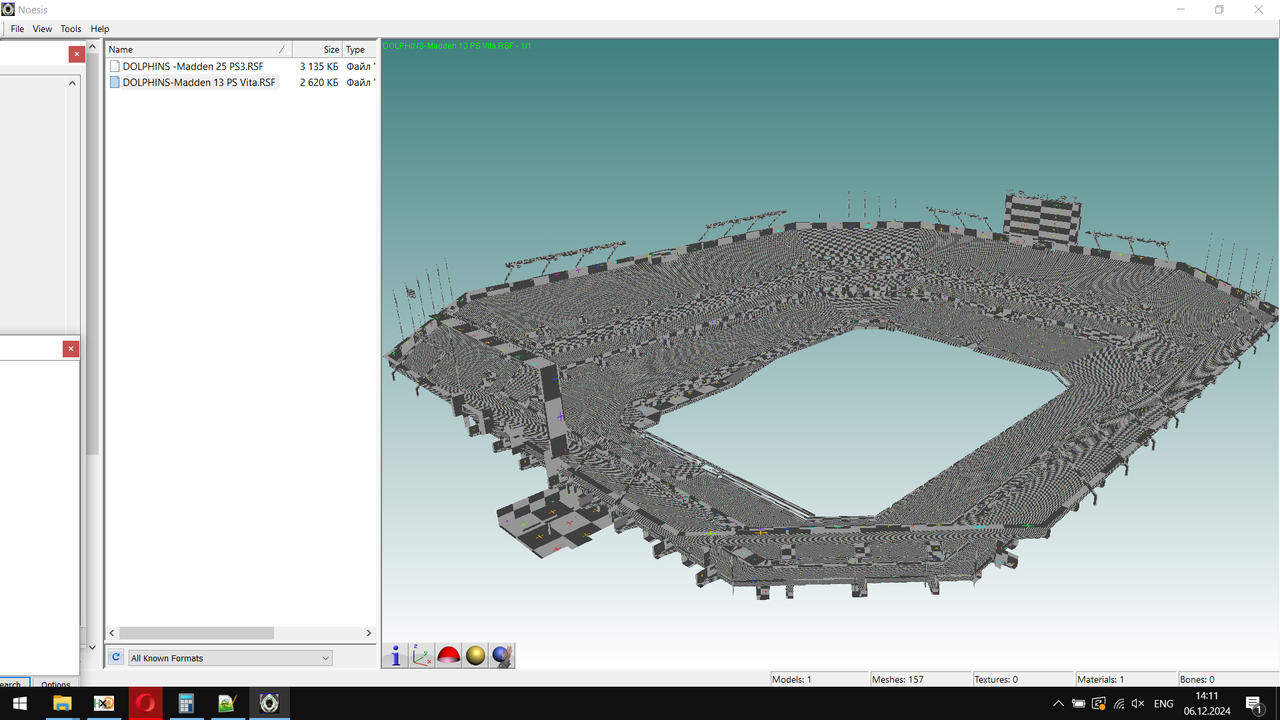Click the gold sphere icon in viewport toolbar
This screenshot has width=1280, height=720.
tap(476, 655)
